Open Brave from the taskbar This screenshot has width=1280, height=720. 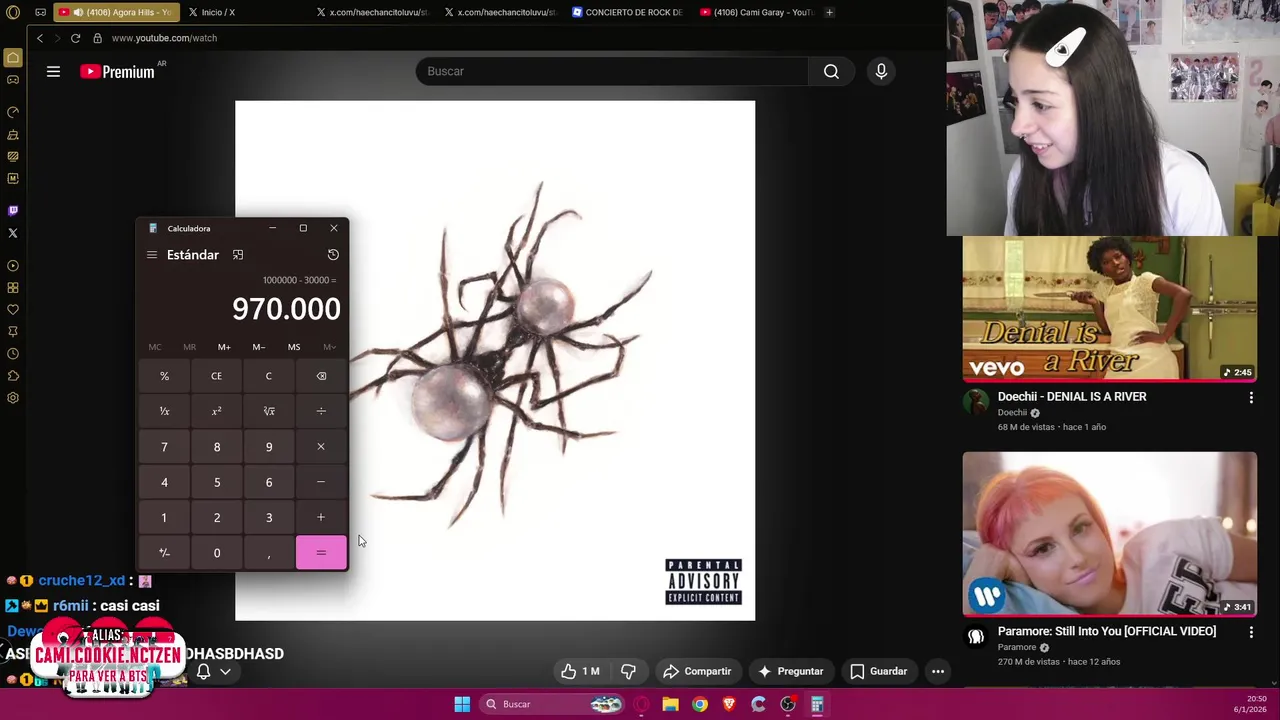[729, 704]
